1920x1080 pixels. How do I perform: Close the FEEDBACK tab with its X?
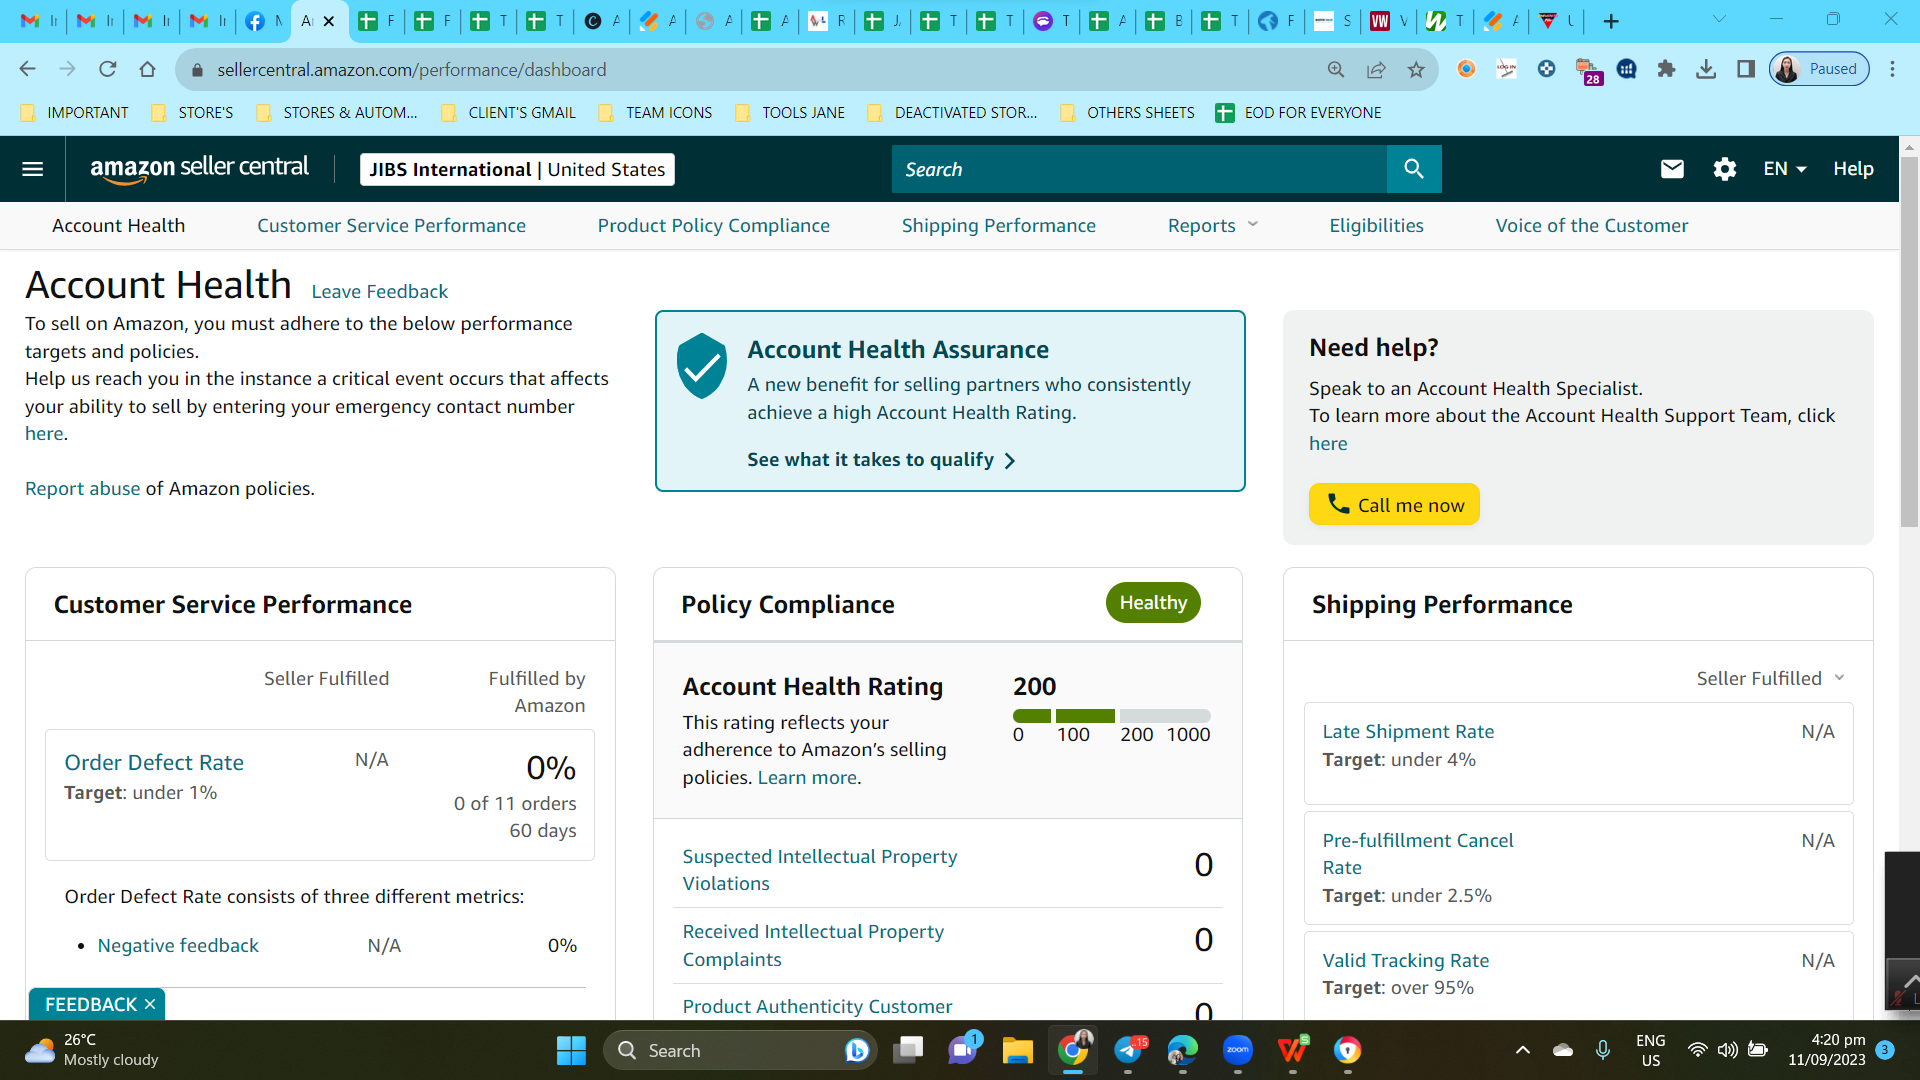click(x=150, y=1004)
